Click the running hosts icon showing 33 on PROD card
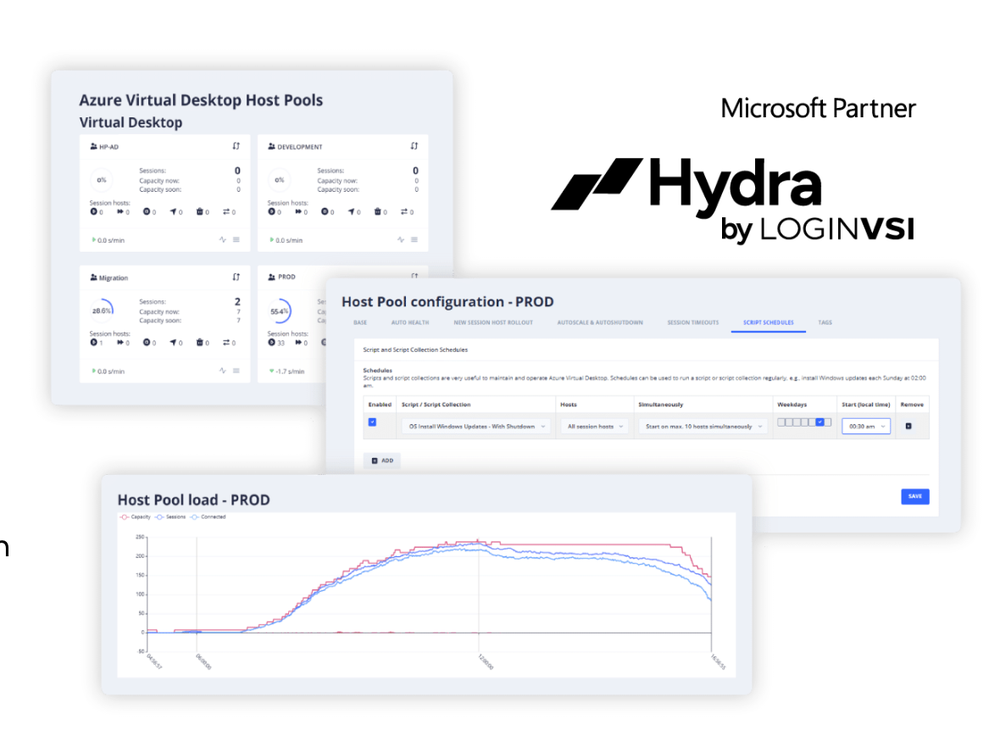The width and height of the screenshot is (1000, 738). coord(272,343)
